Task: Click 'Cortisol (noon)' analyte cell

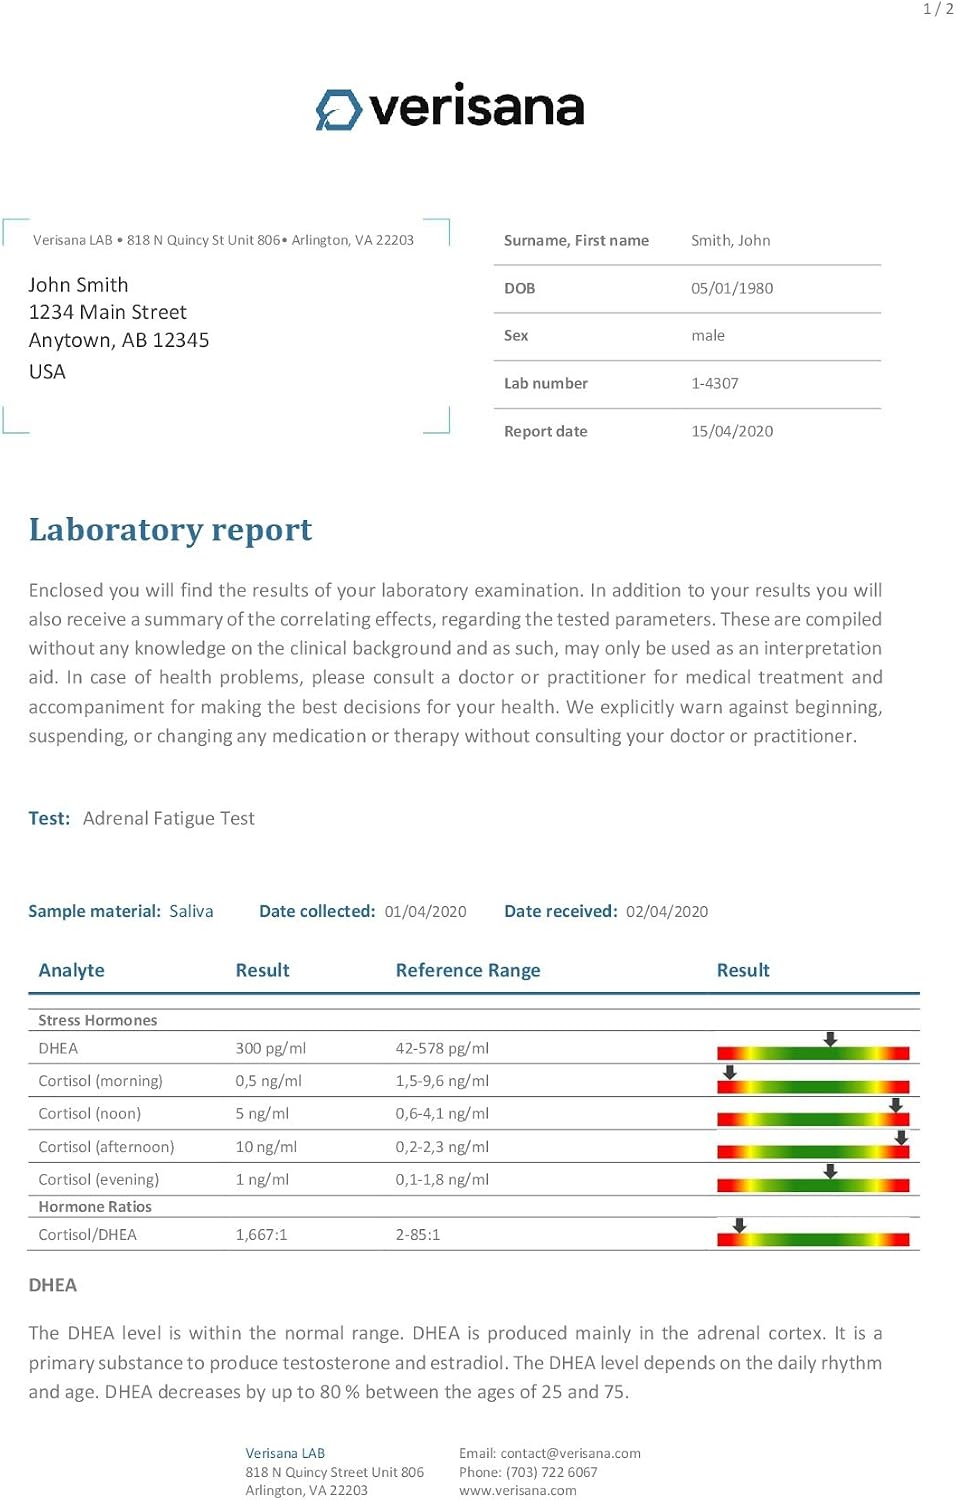Action: [90, 1113]
